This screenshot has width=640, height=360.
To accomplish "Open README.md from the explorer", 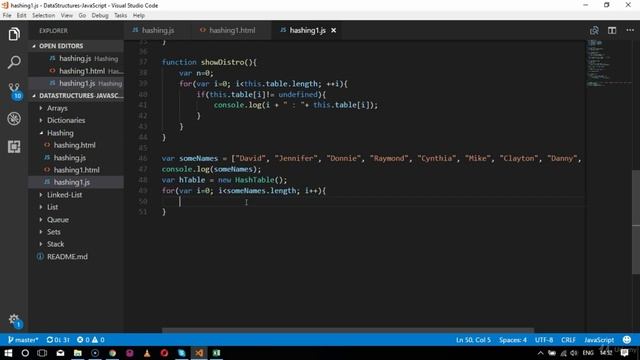I will (x=67, y=257).
